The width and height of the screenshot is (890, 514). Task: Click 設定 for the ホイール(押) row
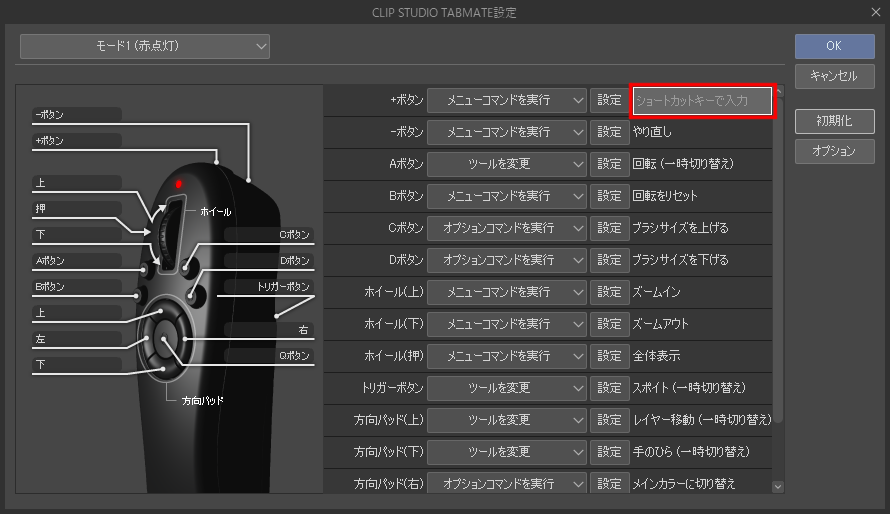coord(610,356)
